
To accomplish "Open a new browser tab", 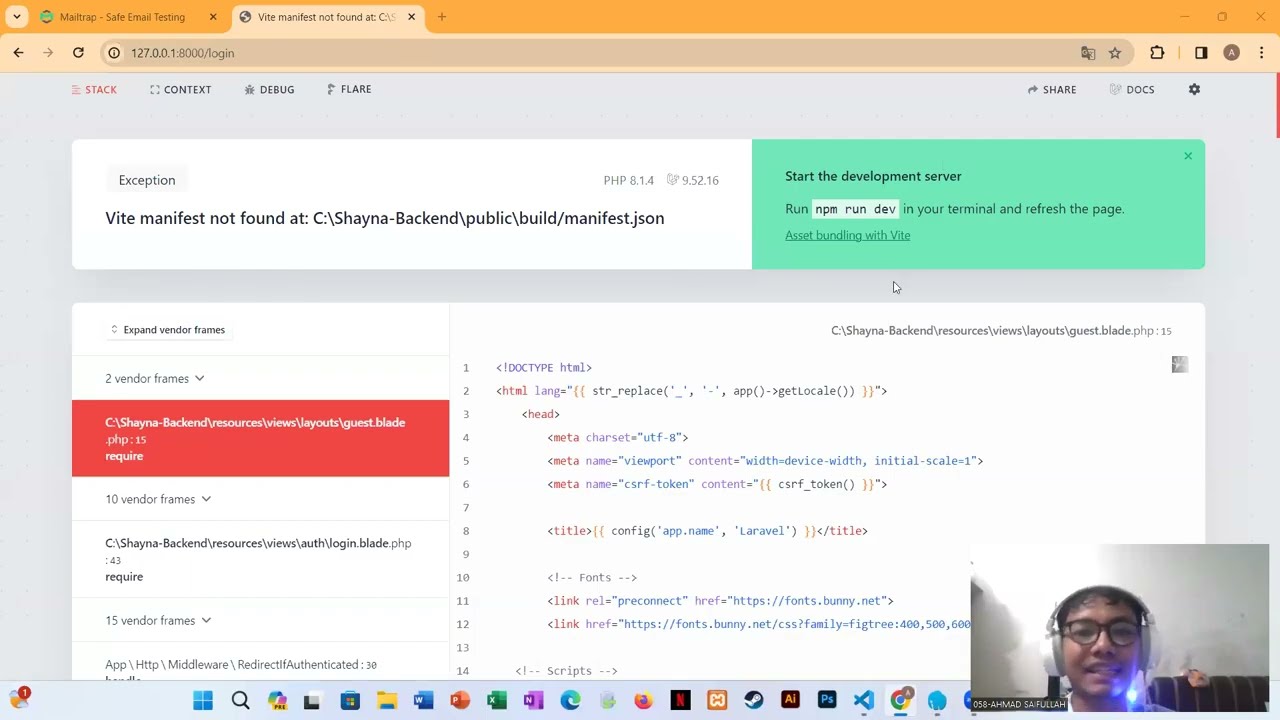I will click(x=442, y=17).
